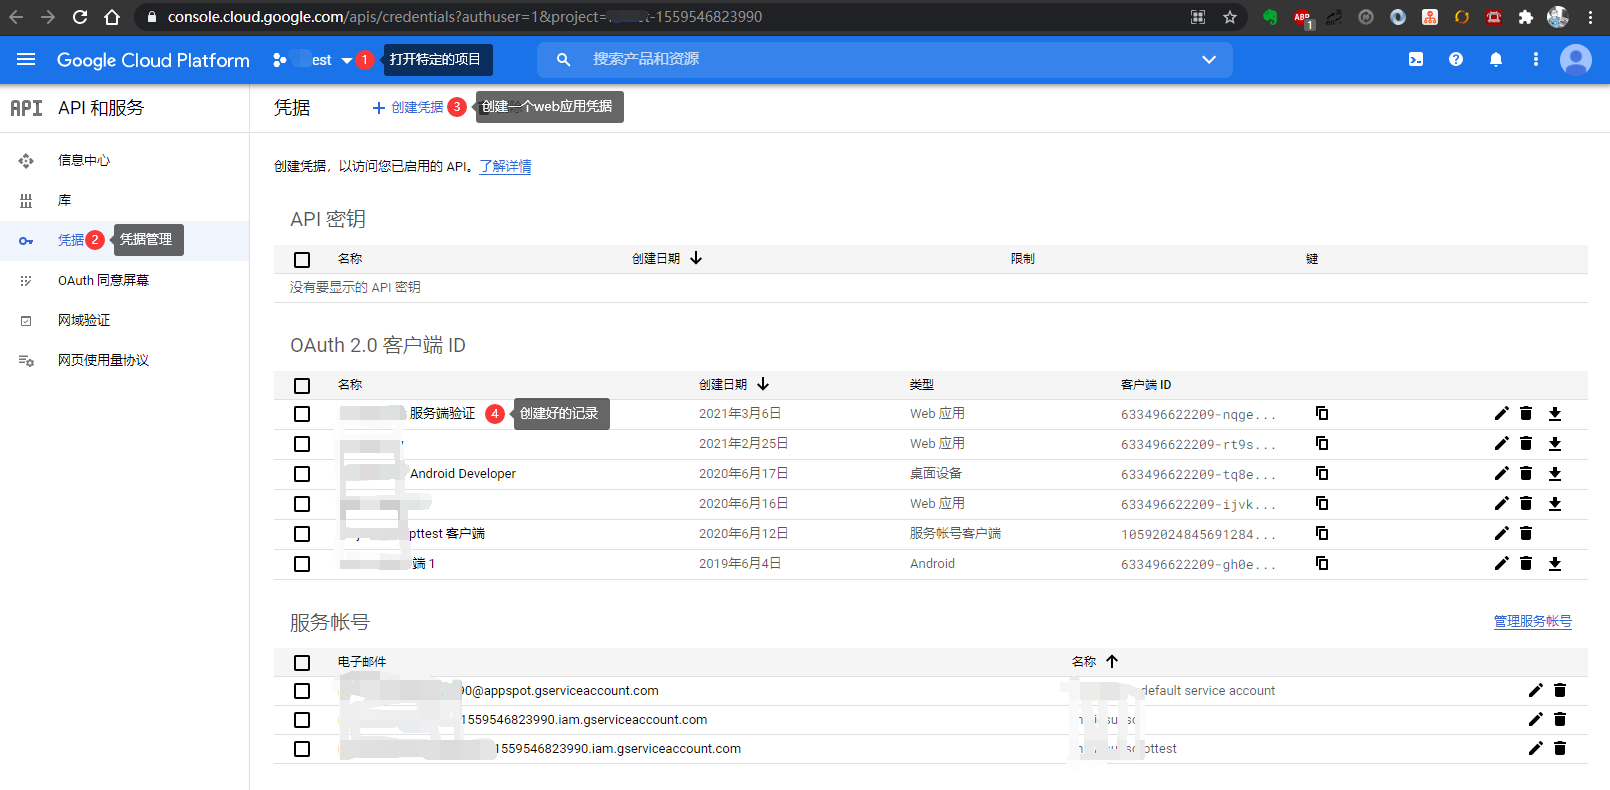
Task: Sort OAuth clients by 创建日期
Action: click(x=733, y=384)
